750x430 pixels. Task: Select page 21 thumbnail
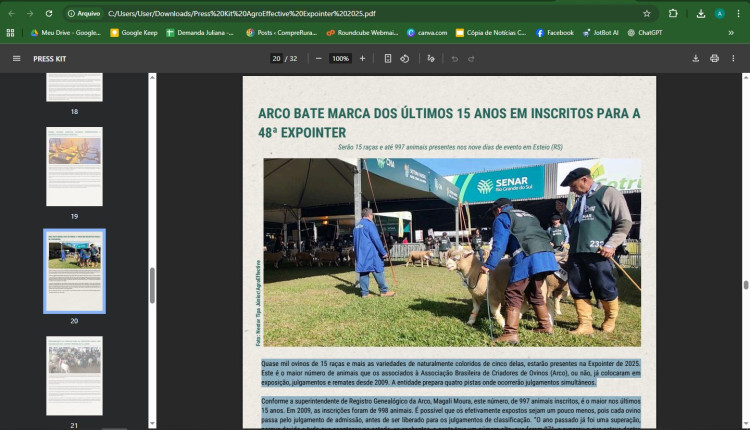point(74,375)
